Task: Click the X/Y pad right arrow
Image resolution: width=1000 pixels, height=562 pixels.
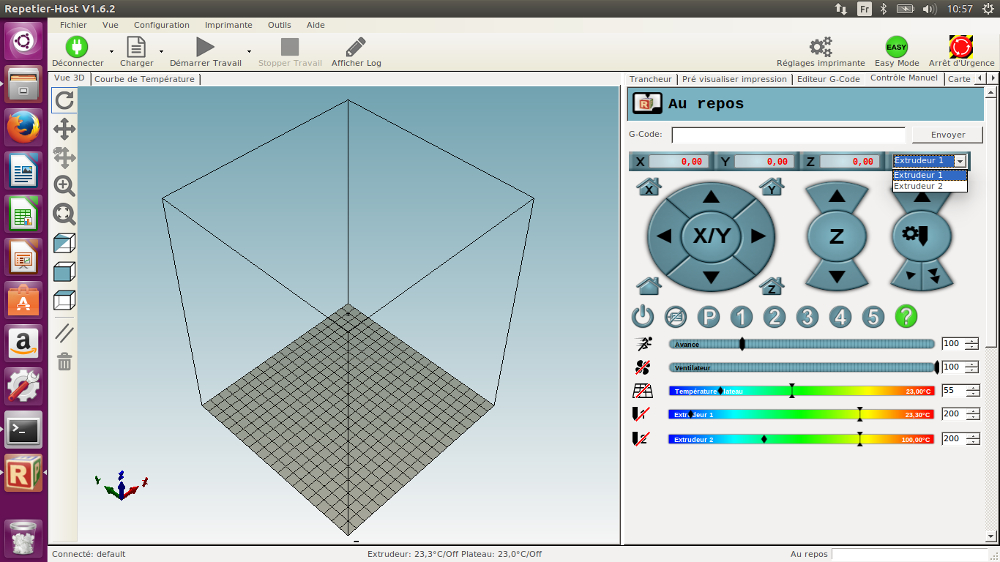Action: [758, 236]
